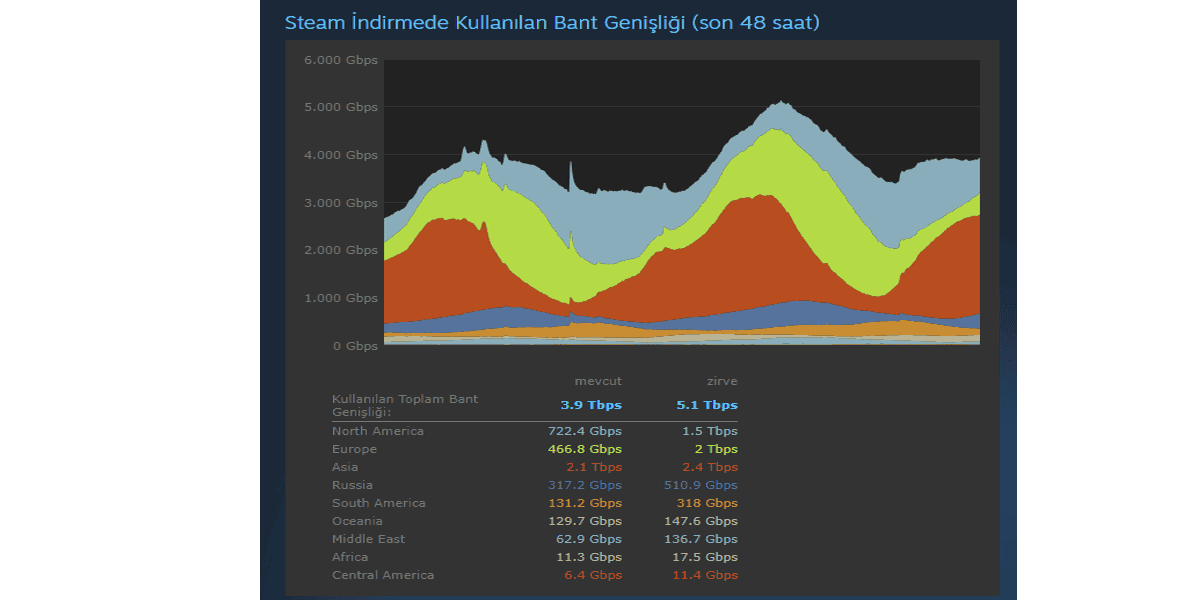
Task: Click the Steam İndirmede Kullanılan Bant Genişliği title
Action: coord(552,22)
